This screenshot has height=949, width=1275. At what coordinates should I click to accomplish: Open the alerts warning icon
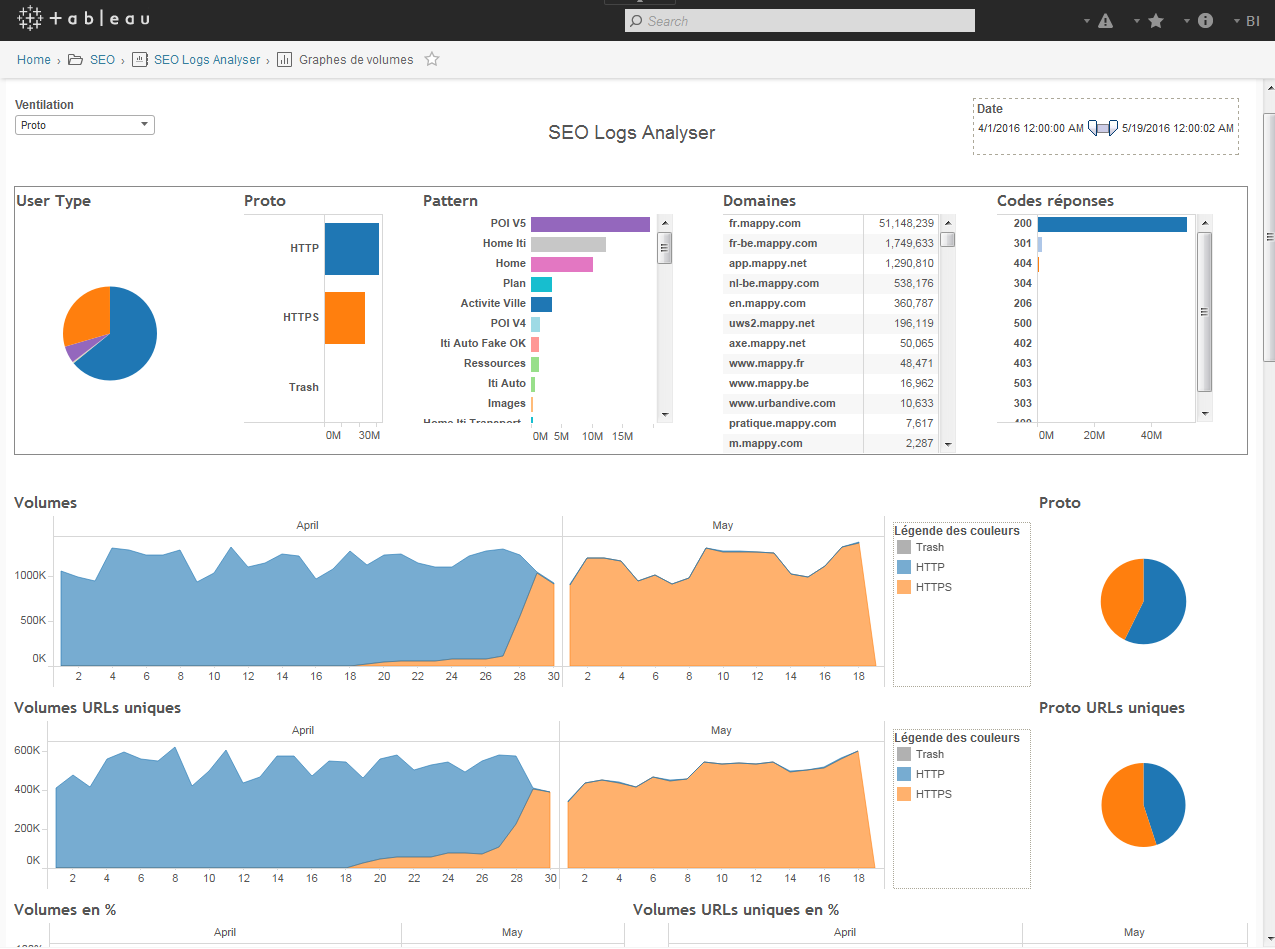click(1105, 21)
